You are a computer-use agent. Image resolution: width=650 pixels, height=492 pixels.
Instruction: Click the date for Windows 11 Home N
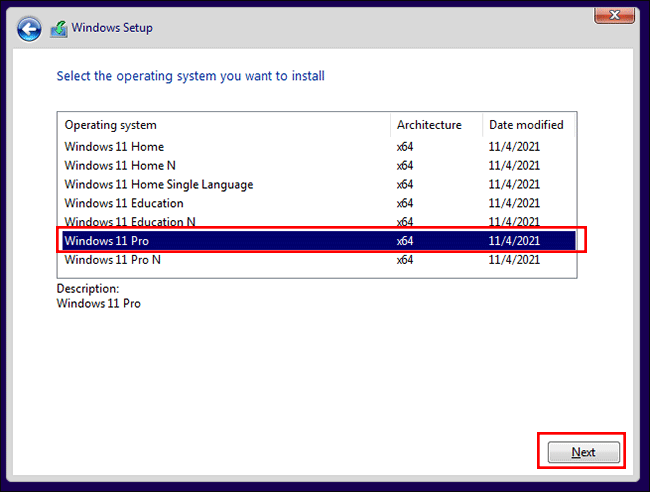pyautogui.click(x=514, y=166)
